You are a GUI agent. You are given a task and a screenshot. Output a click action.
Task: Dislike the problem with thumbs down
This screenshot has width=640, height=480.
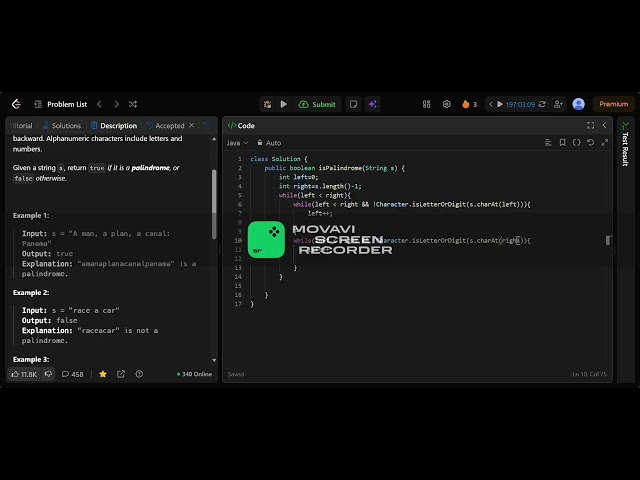[48, 374]
